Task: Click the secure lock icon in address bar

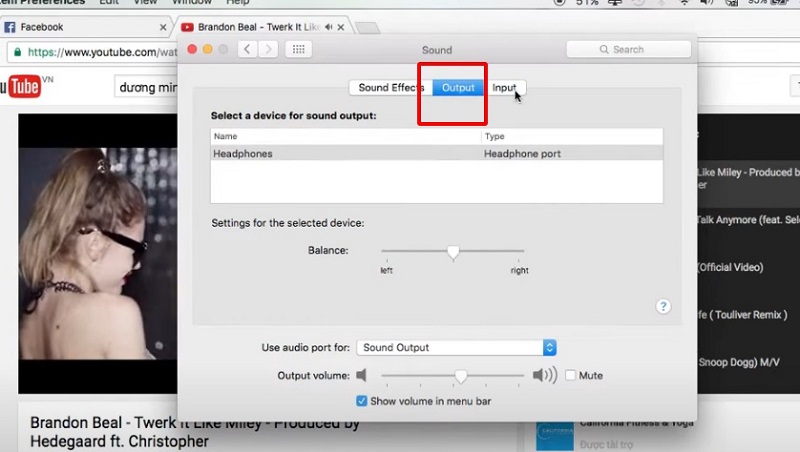Action: (18, 52)
